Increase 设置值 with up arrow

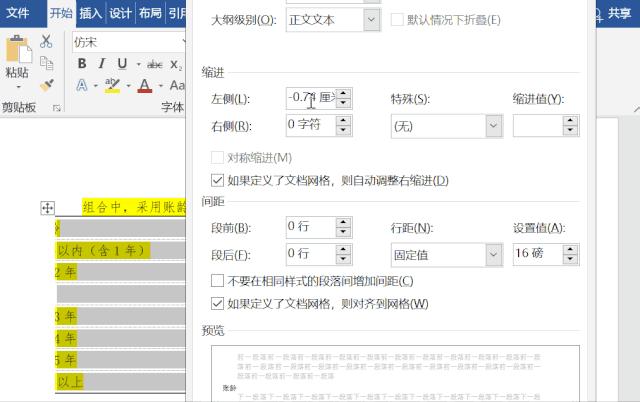570,249
